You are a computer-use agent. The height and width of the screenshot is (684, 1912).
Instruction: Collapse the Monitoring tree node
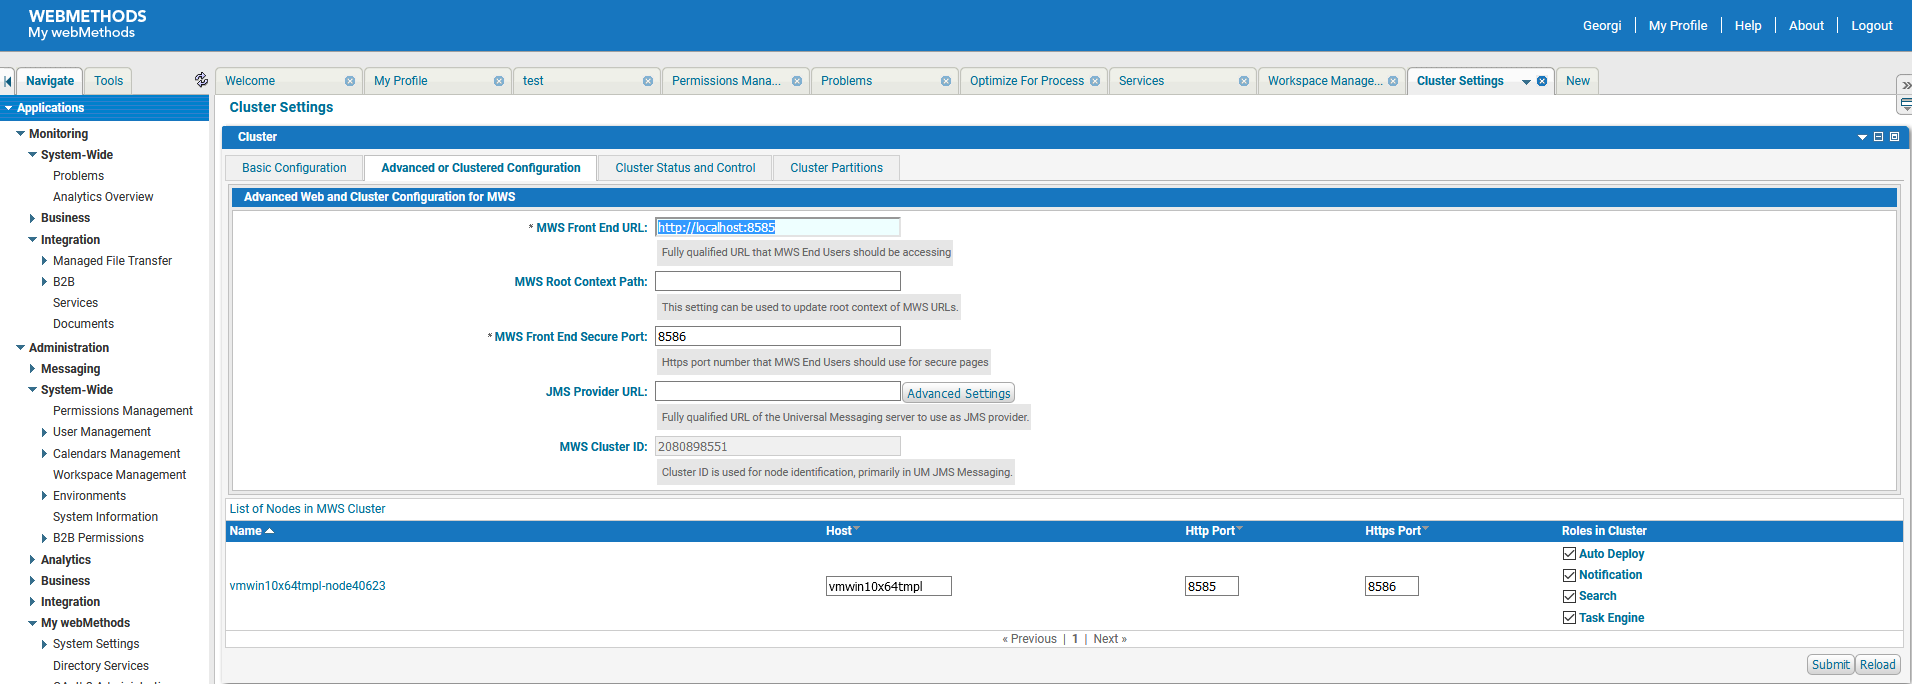[x=20, y=134]
